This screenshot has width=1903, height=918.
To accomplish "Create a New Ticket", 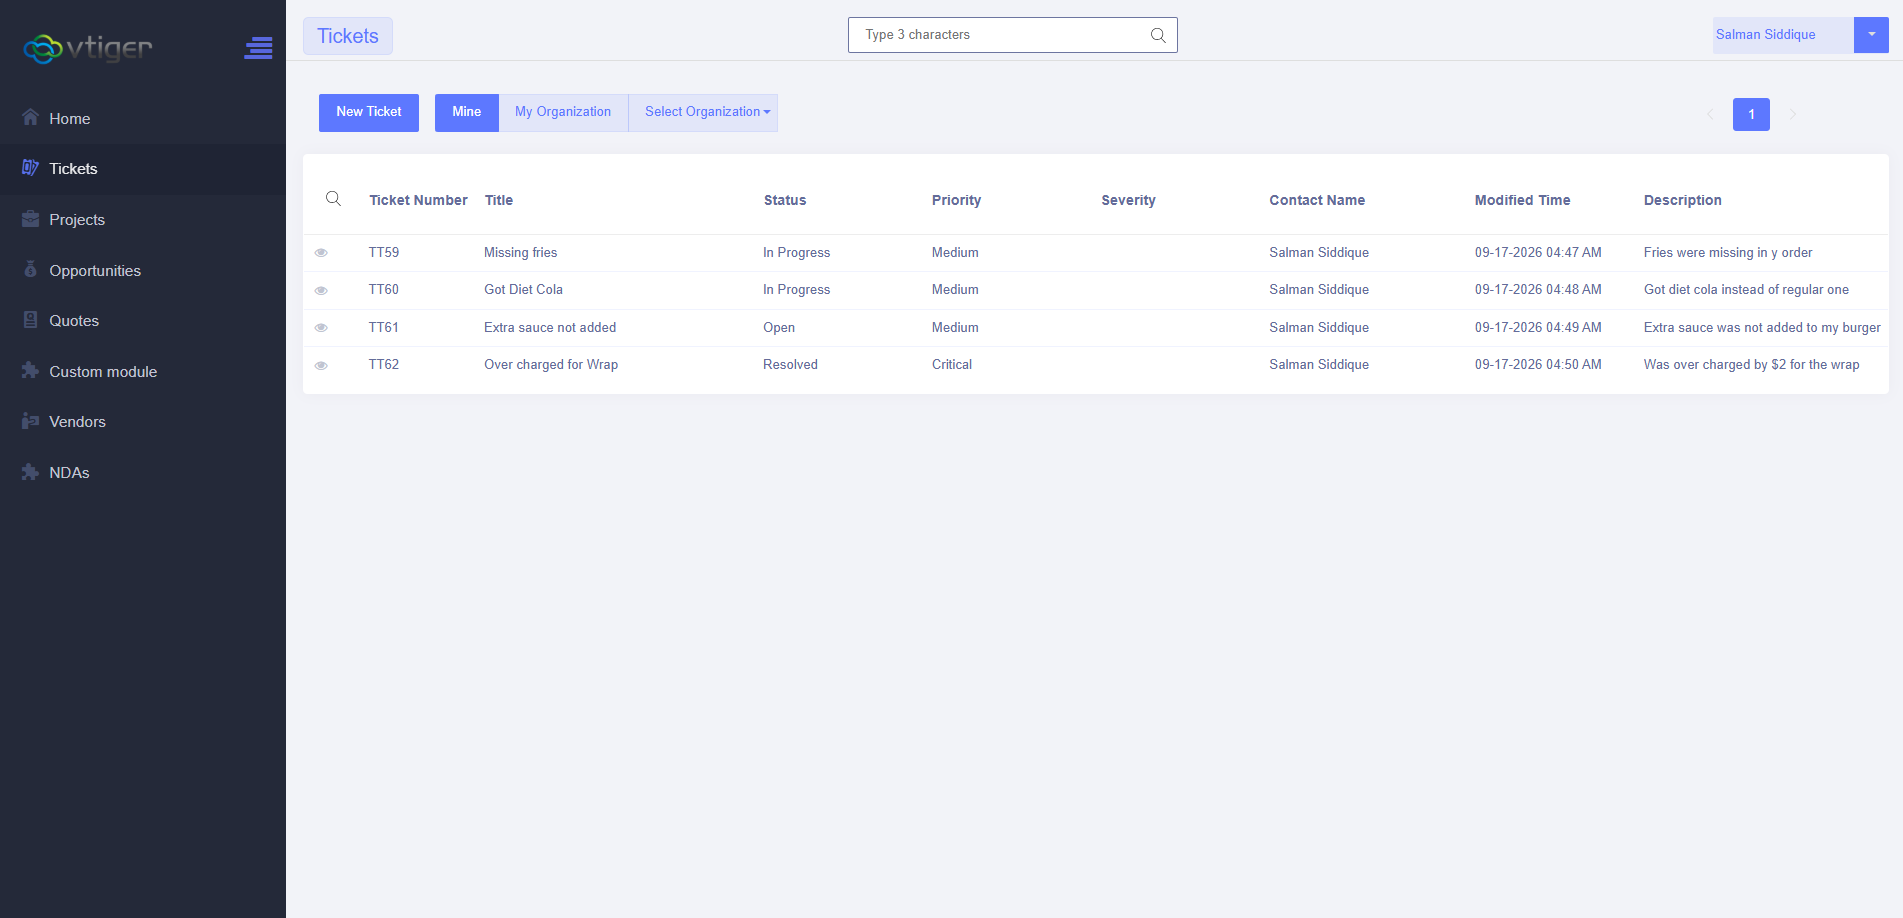I will pyautogui.click(x=369, y=112).
